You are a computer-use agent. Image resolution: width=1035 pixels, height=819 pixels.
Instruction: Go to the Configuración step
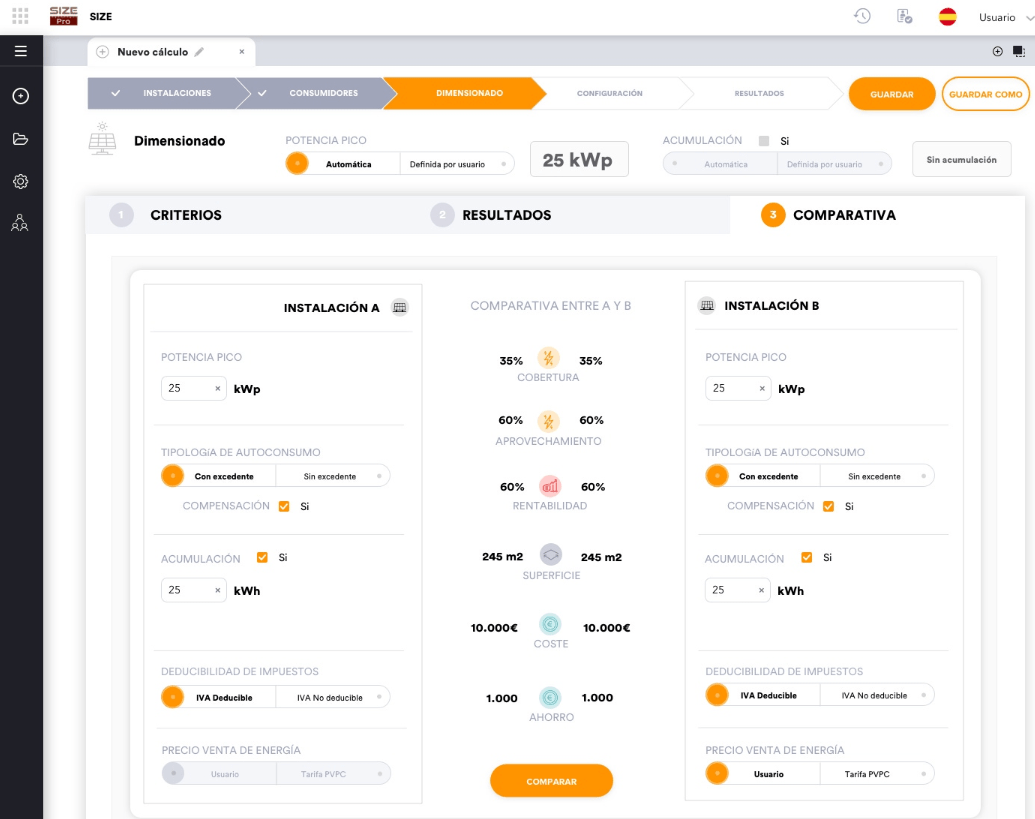pos(609,94)
